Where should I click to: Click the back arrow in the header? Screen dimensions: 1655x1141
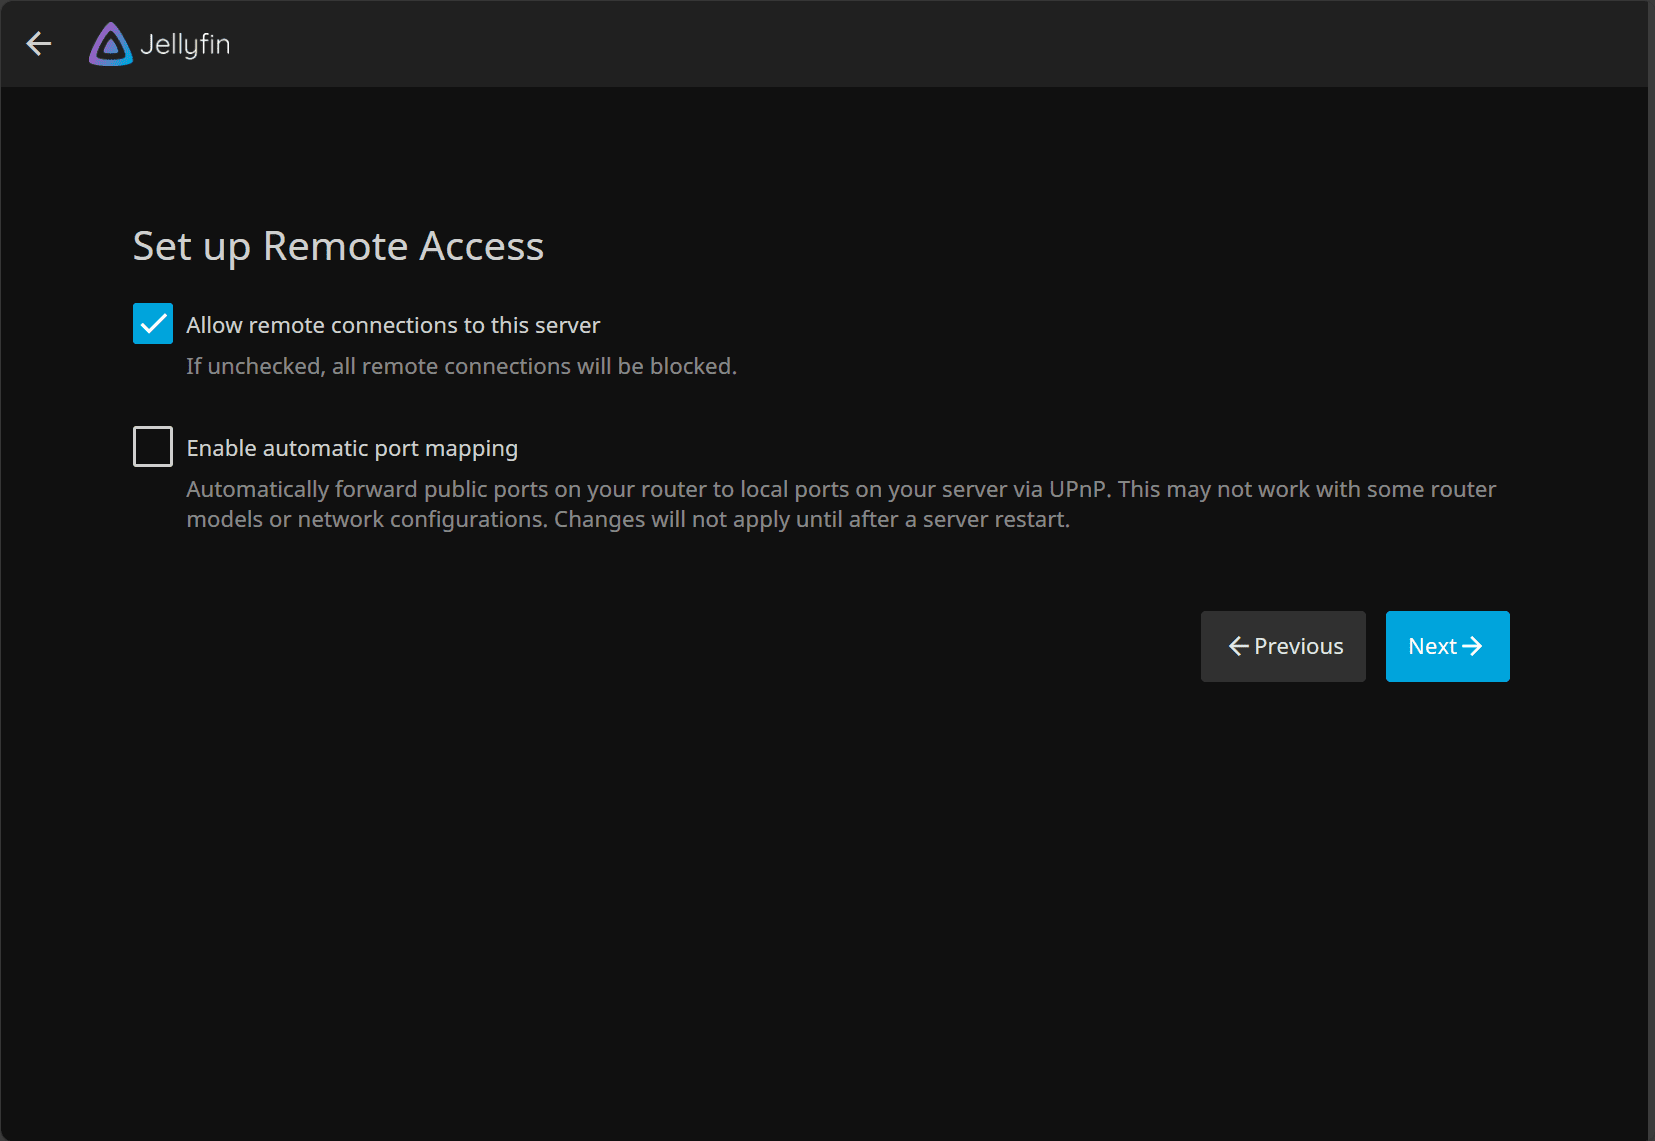[39, 44]
